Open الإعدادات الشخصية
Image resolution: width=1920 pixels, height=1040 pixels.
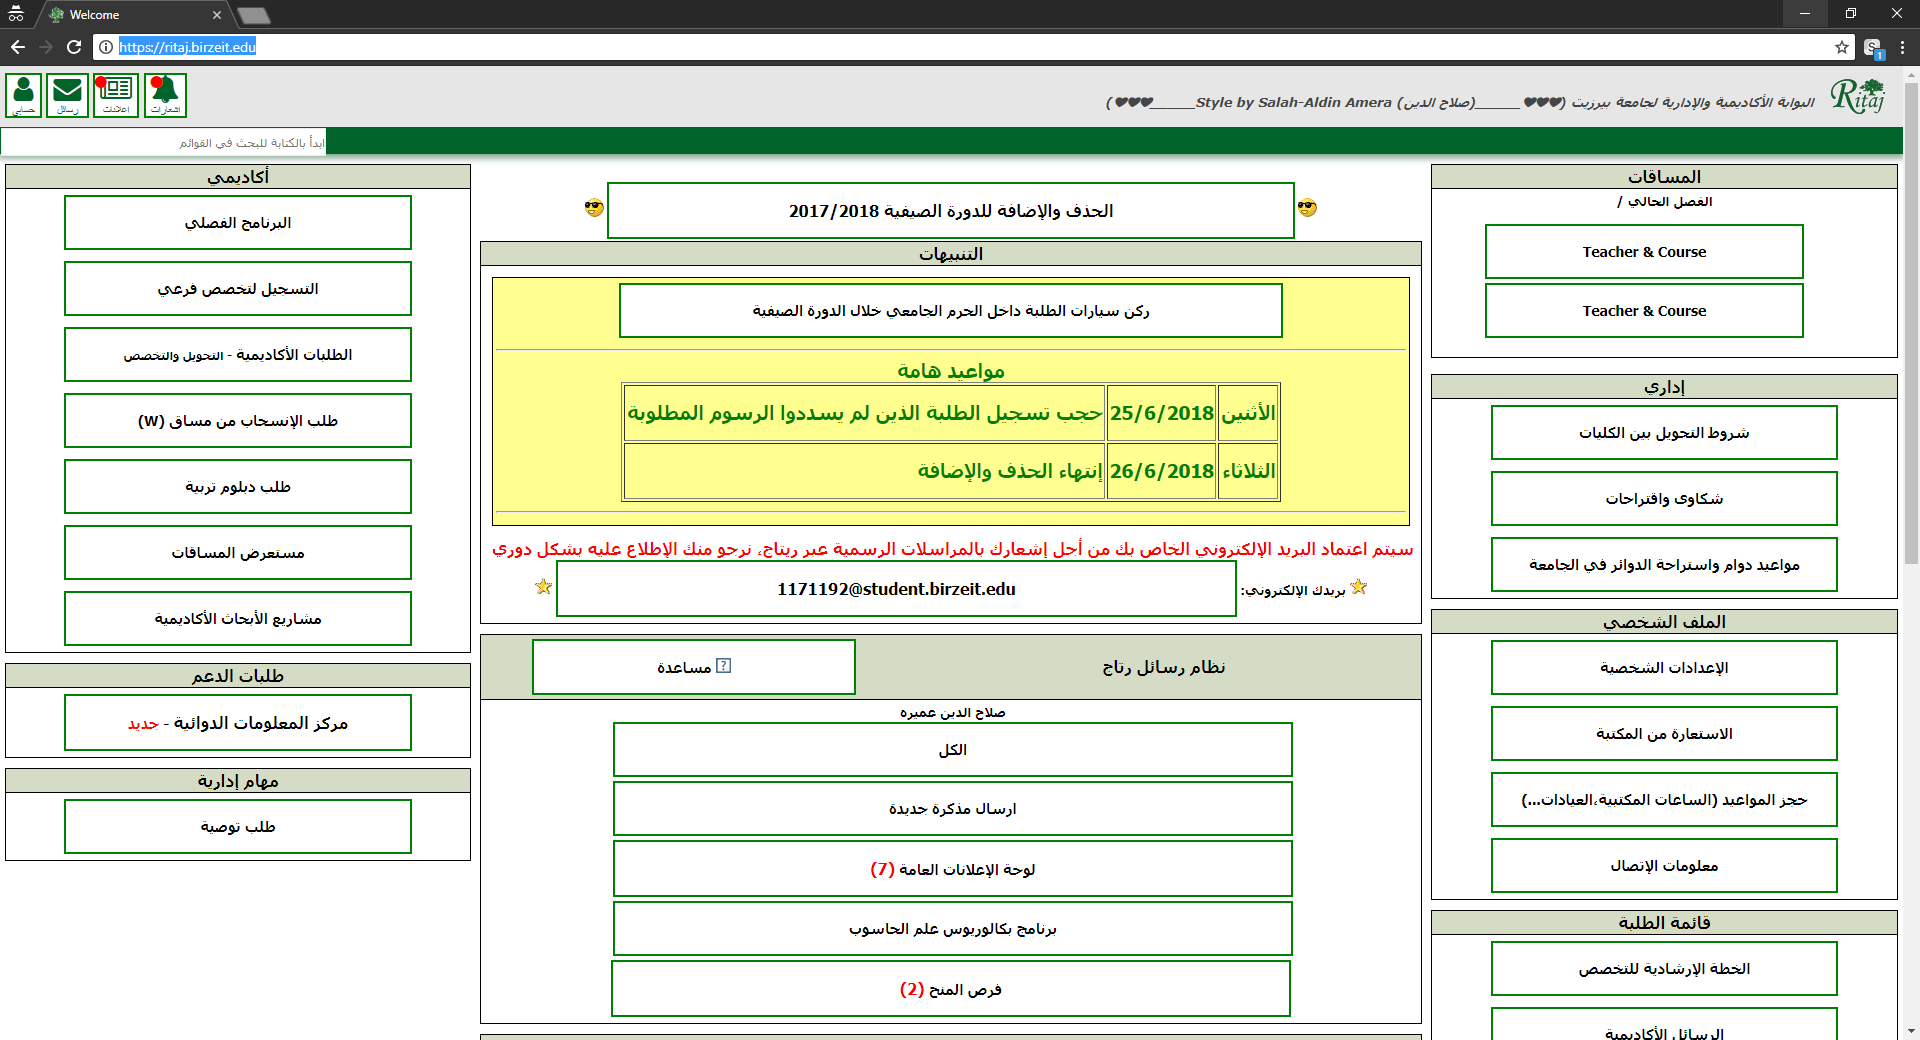(x=1664, y=668)
